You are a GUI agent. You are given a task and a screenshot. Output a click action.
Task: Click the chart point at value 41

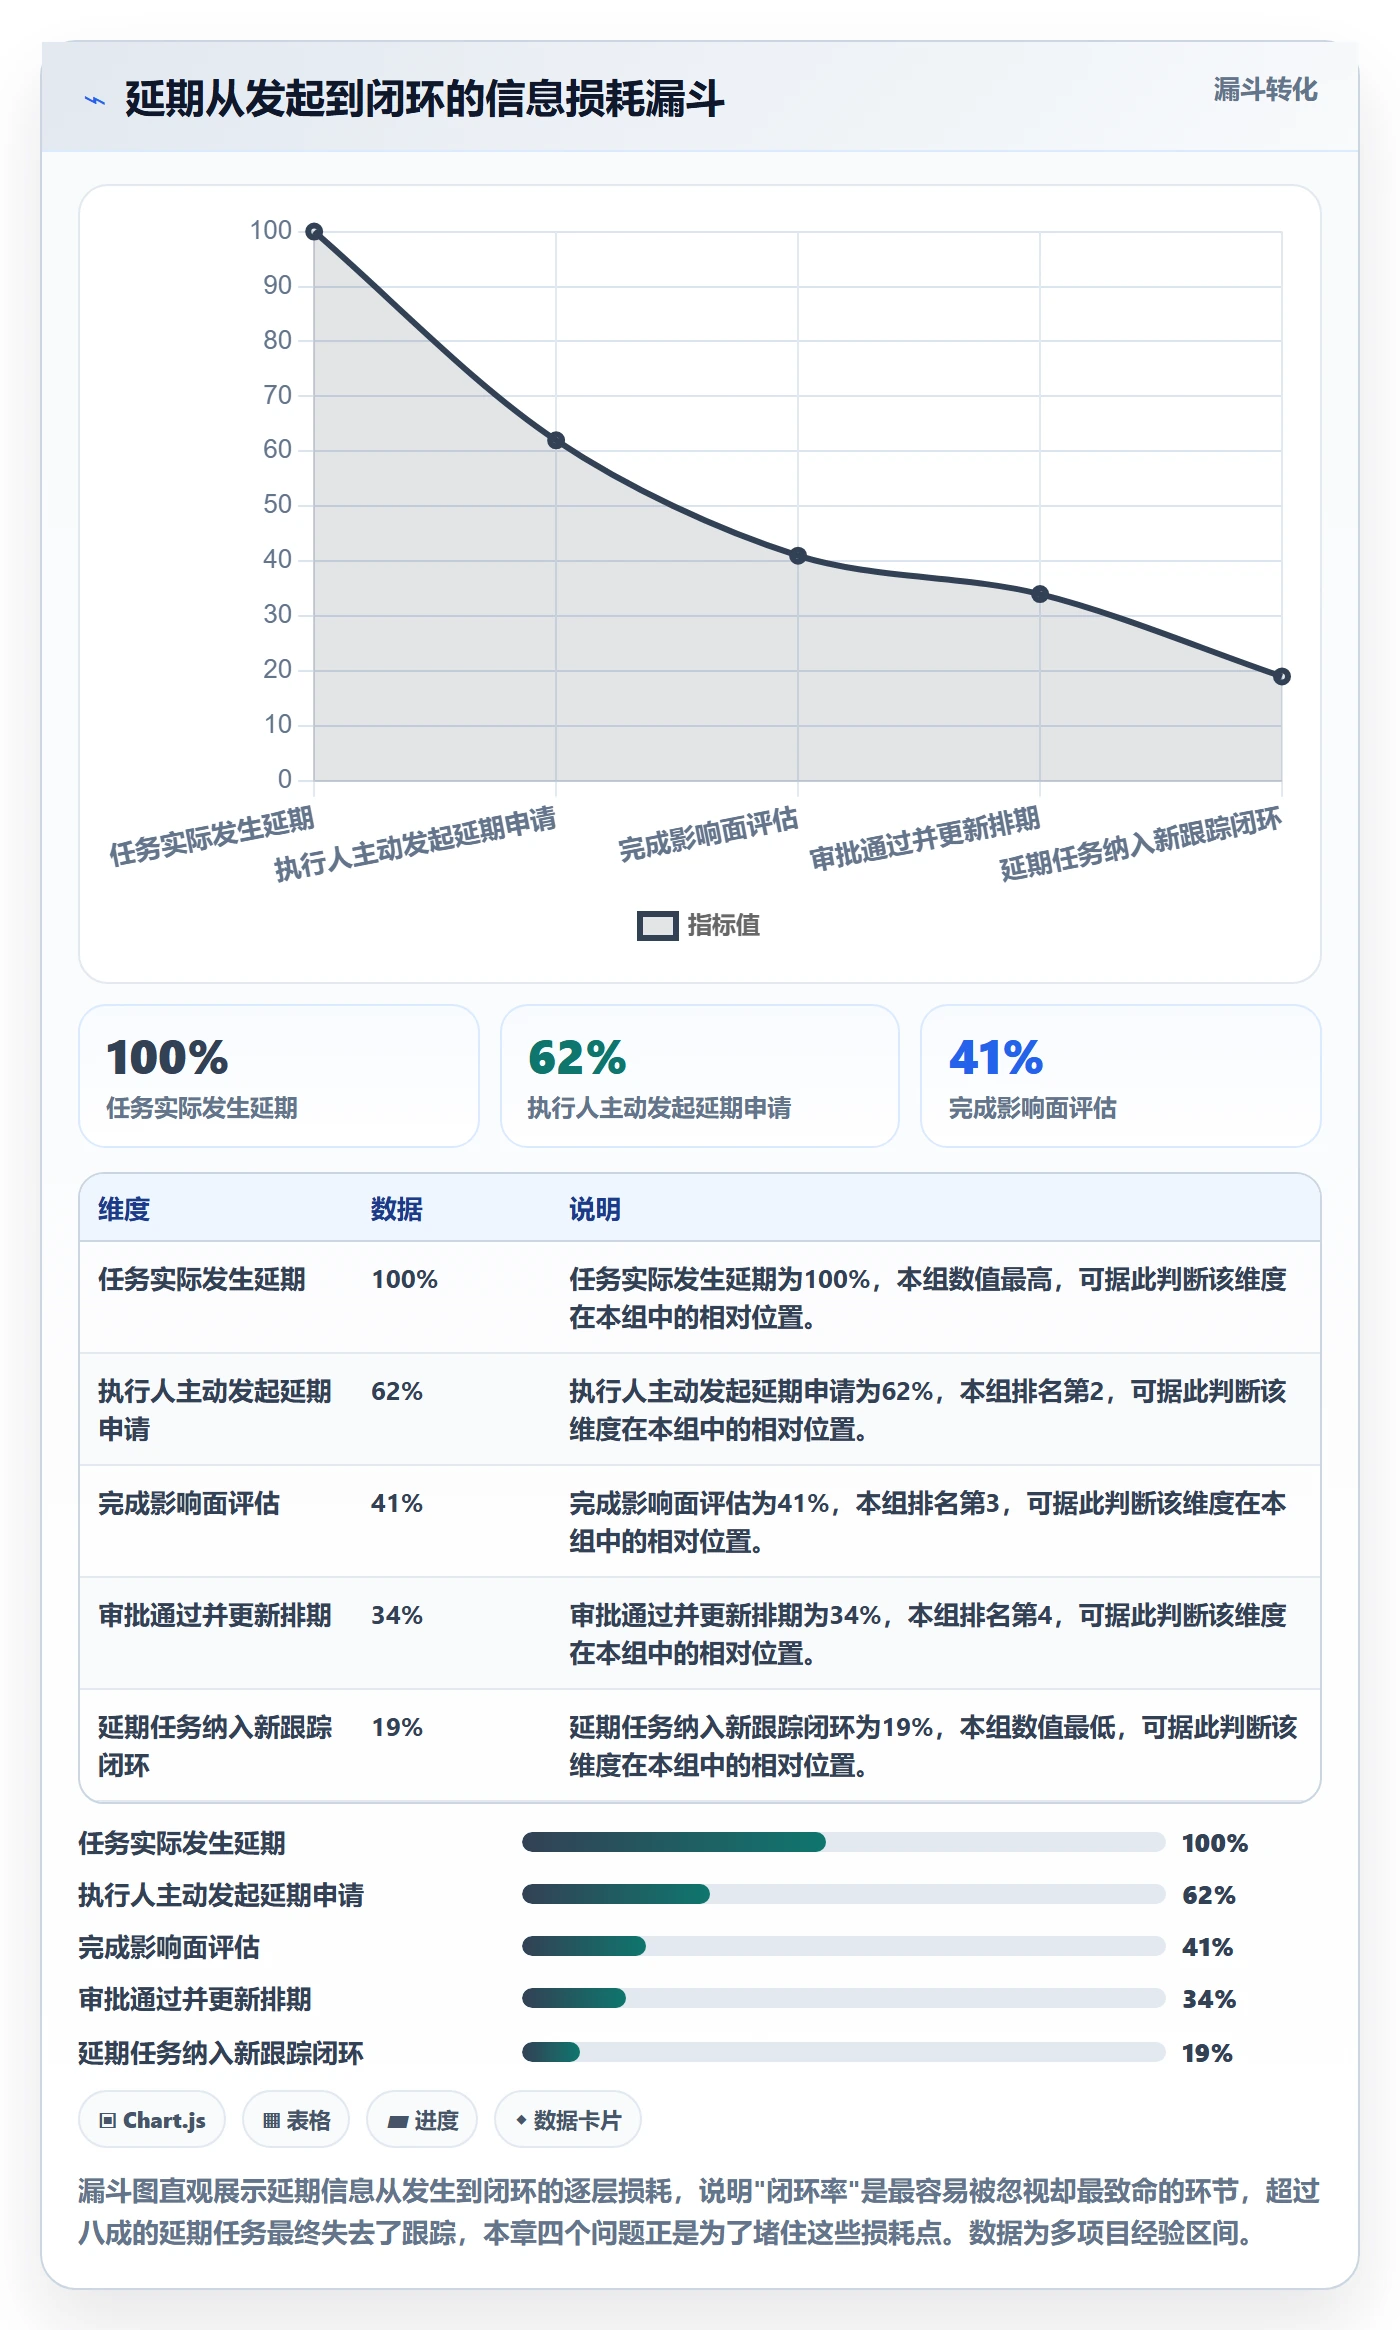click(x=798, y=556)
